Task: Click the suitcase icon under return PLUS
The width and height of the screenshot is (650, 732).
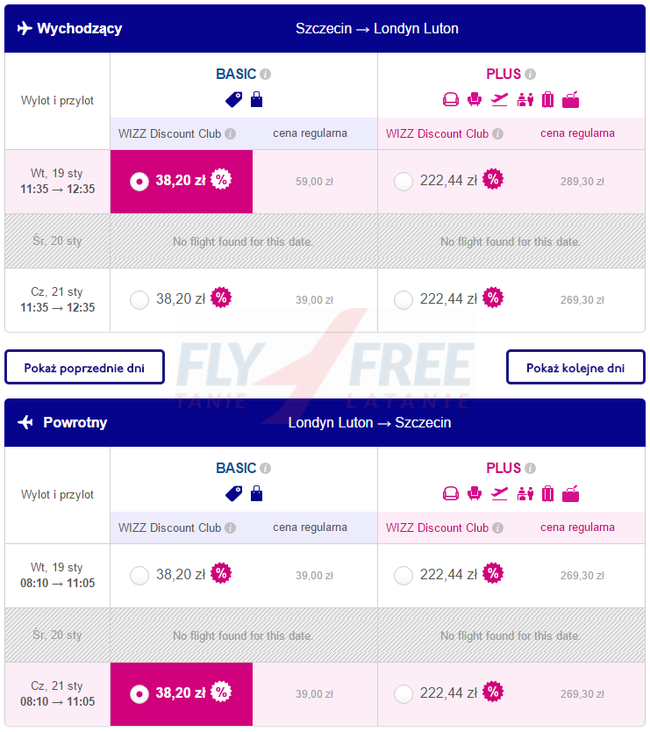Action: (547, 493)
